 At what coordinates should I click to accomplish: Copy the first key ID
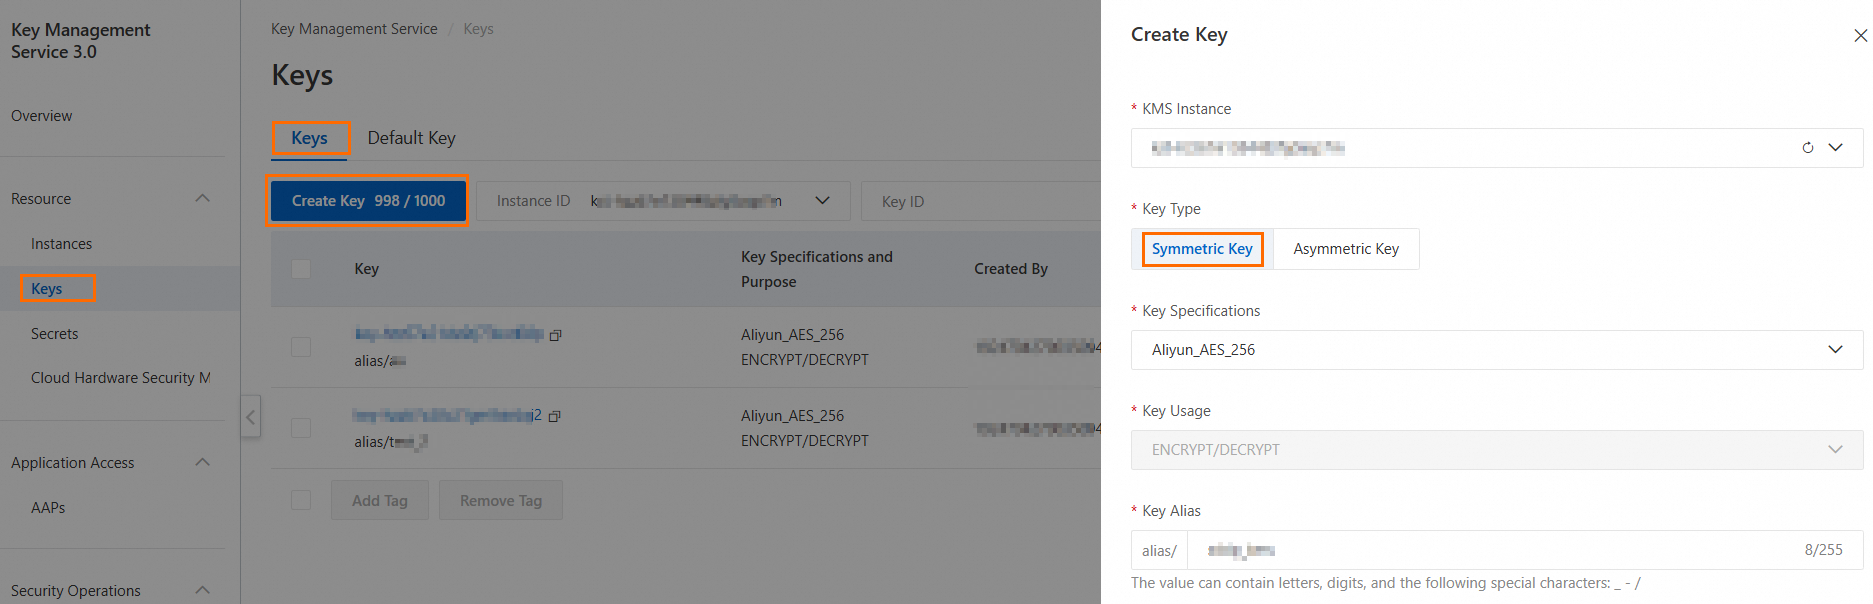coord(556,335)
